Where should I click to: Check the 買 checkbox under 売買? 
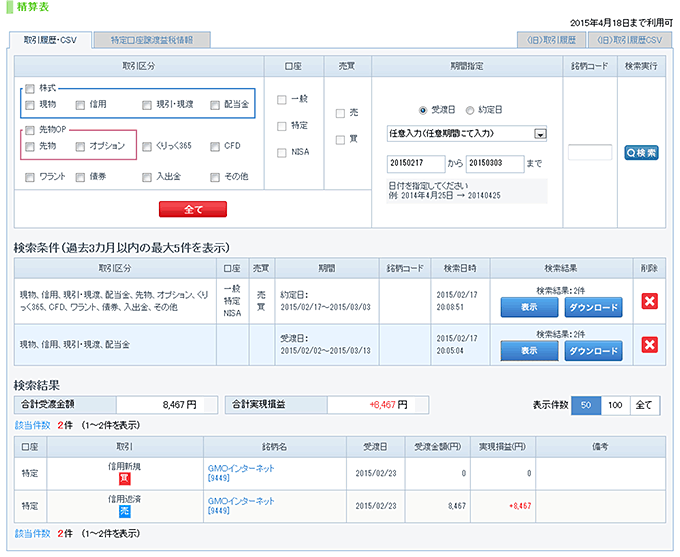coord(341,140)
